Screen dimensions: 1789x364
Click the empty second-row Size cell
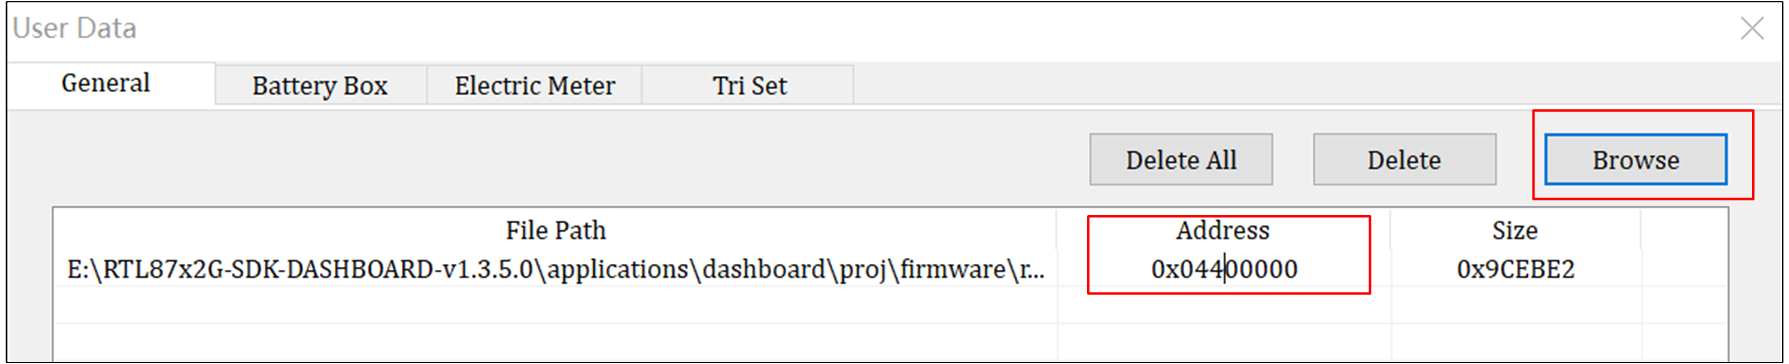pos(1515,305)
